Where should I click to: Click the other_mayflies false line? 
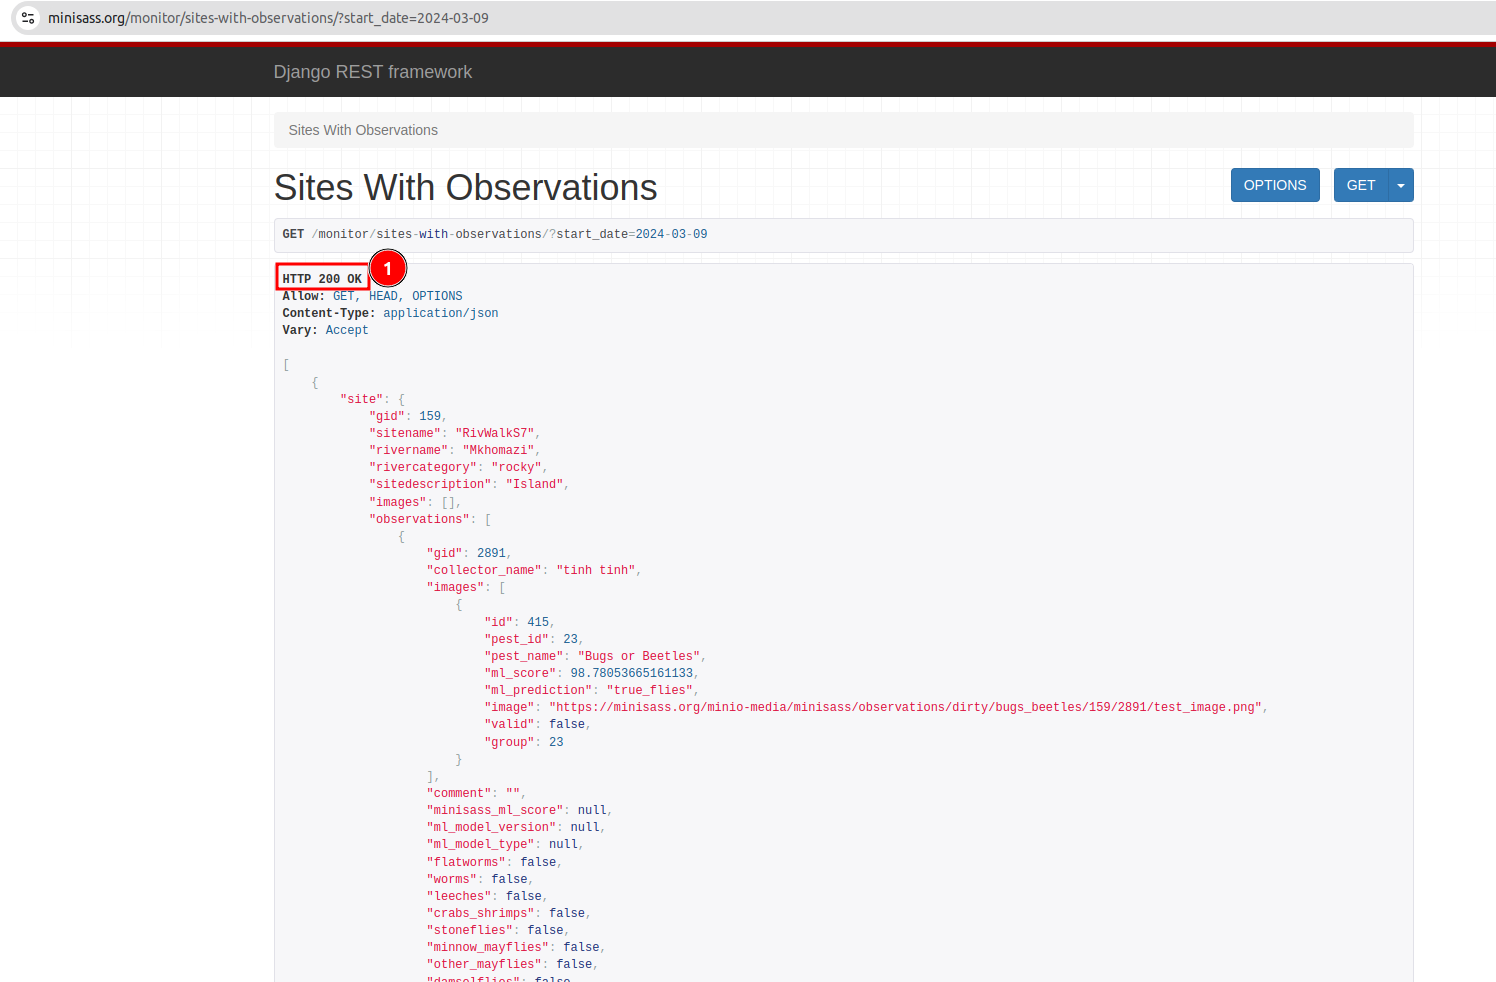point(512,964)
